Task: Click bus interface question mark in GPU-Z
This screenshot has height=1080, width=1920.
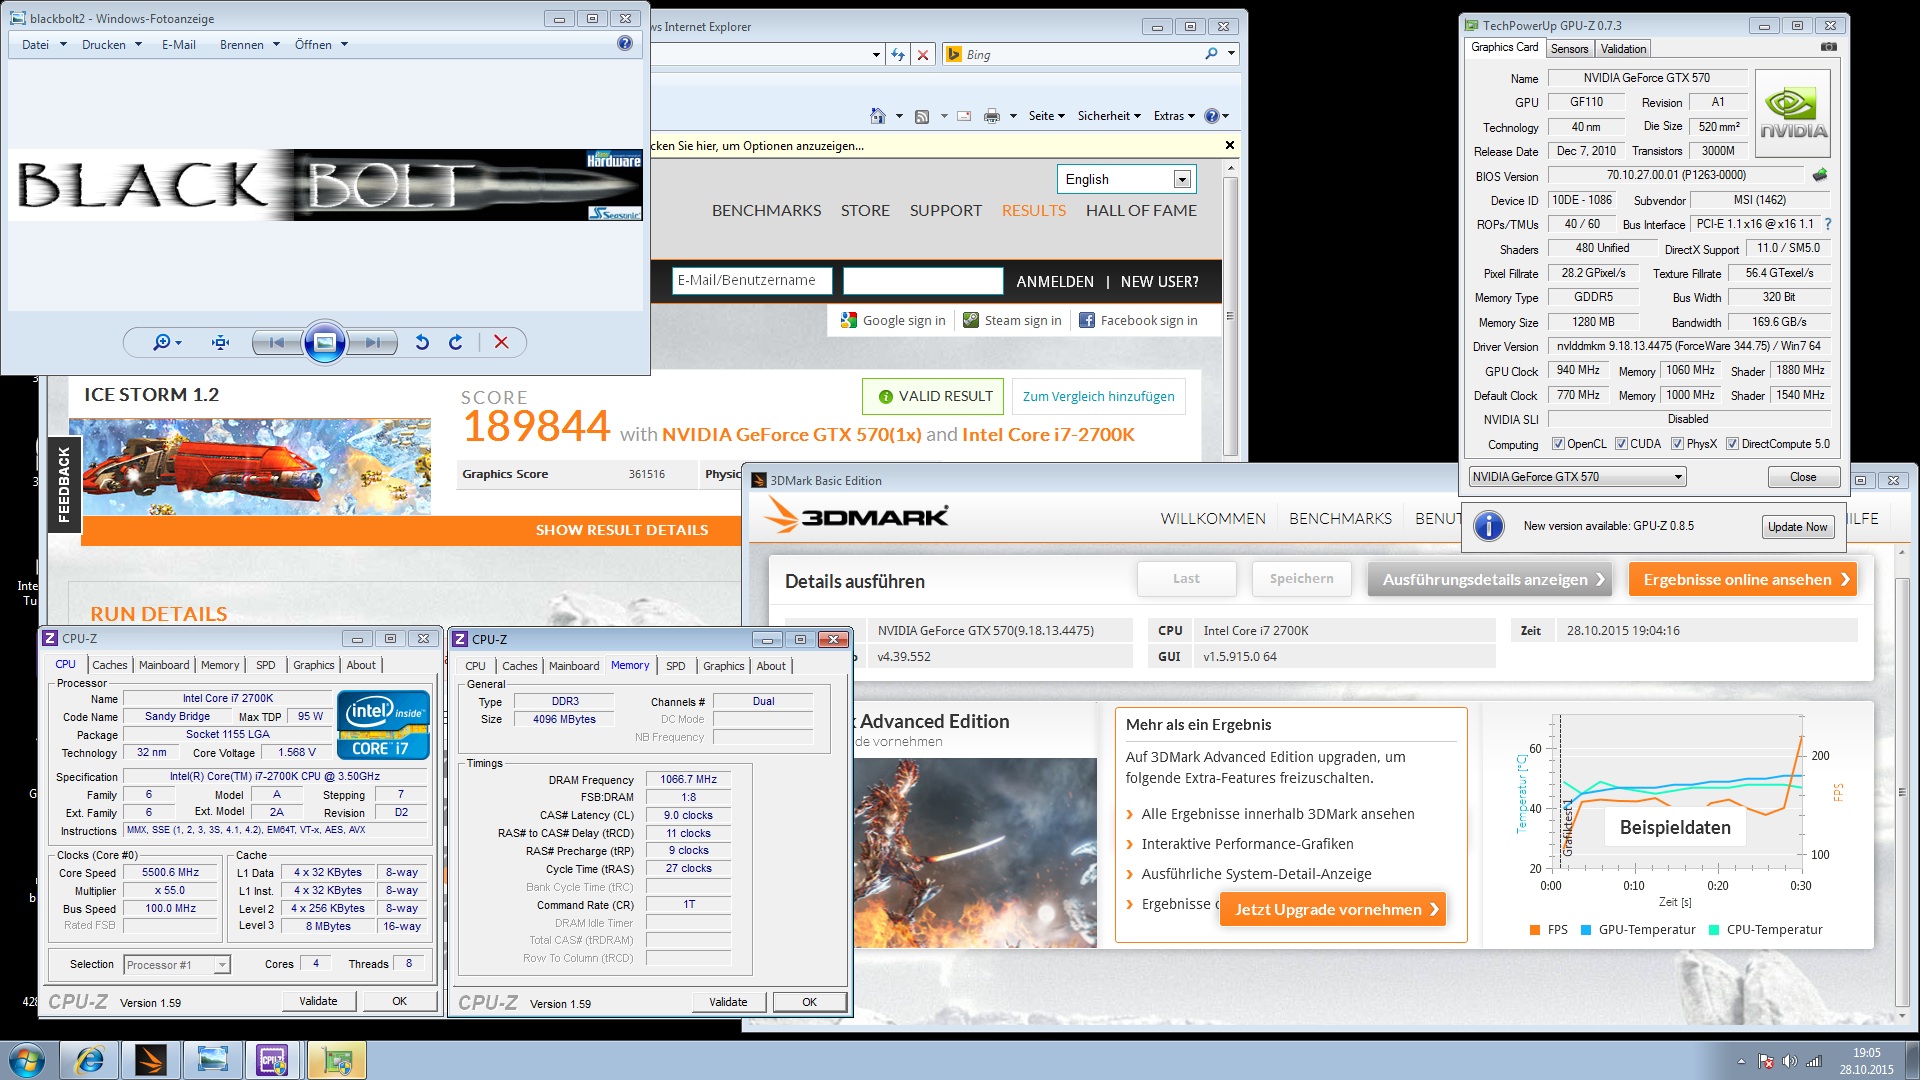Action: pyautogui.click(x=1828, y=224)
